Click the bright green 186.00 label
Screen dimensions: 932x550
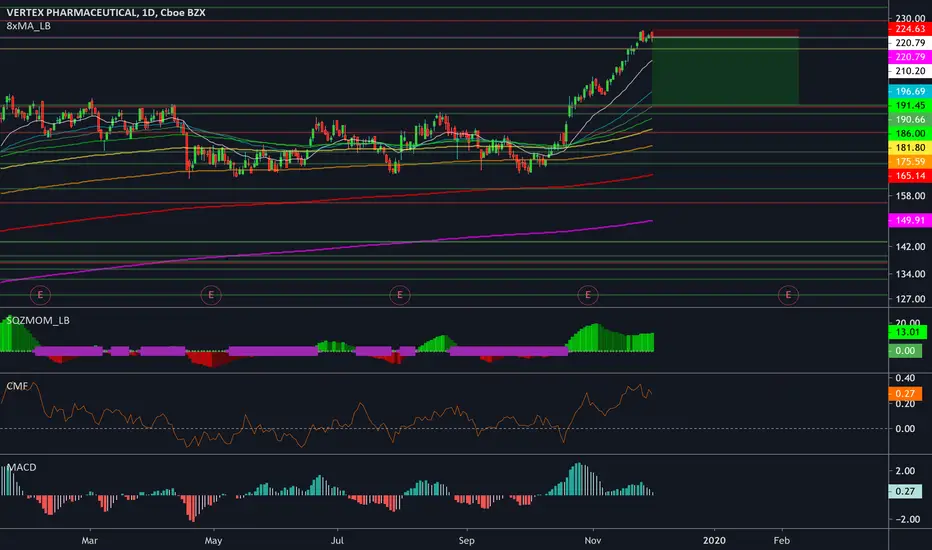[909, 134]
